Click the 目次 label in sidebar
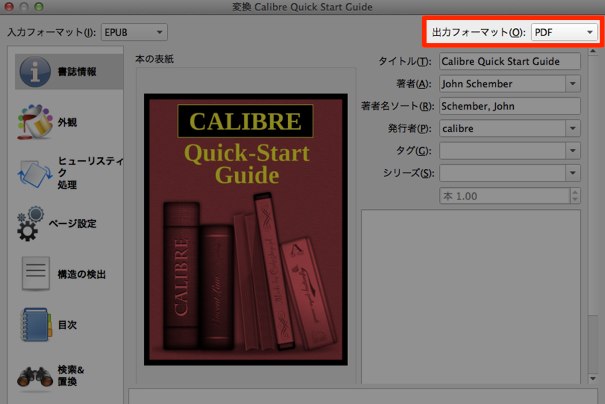 pos(67,325)
